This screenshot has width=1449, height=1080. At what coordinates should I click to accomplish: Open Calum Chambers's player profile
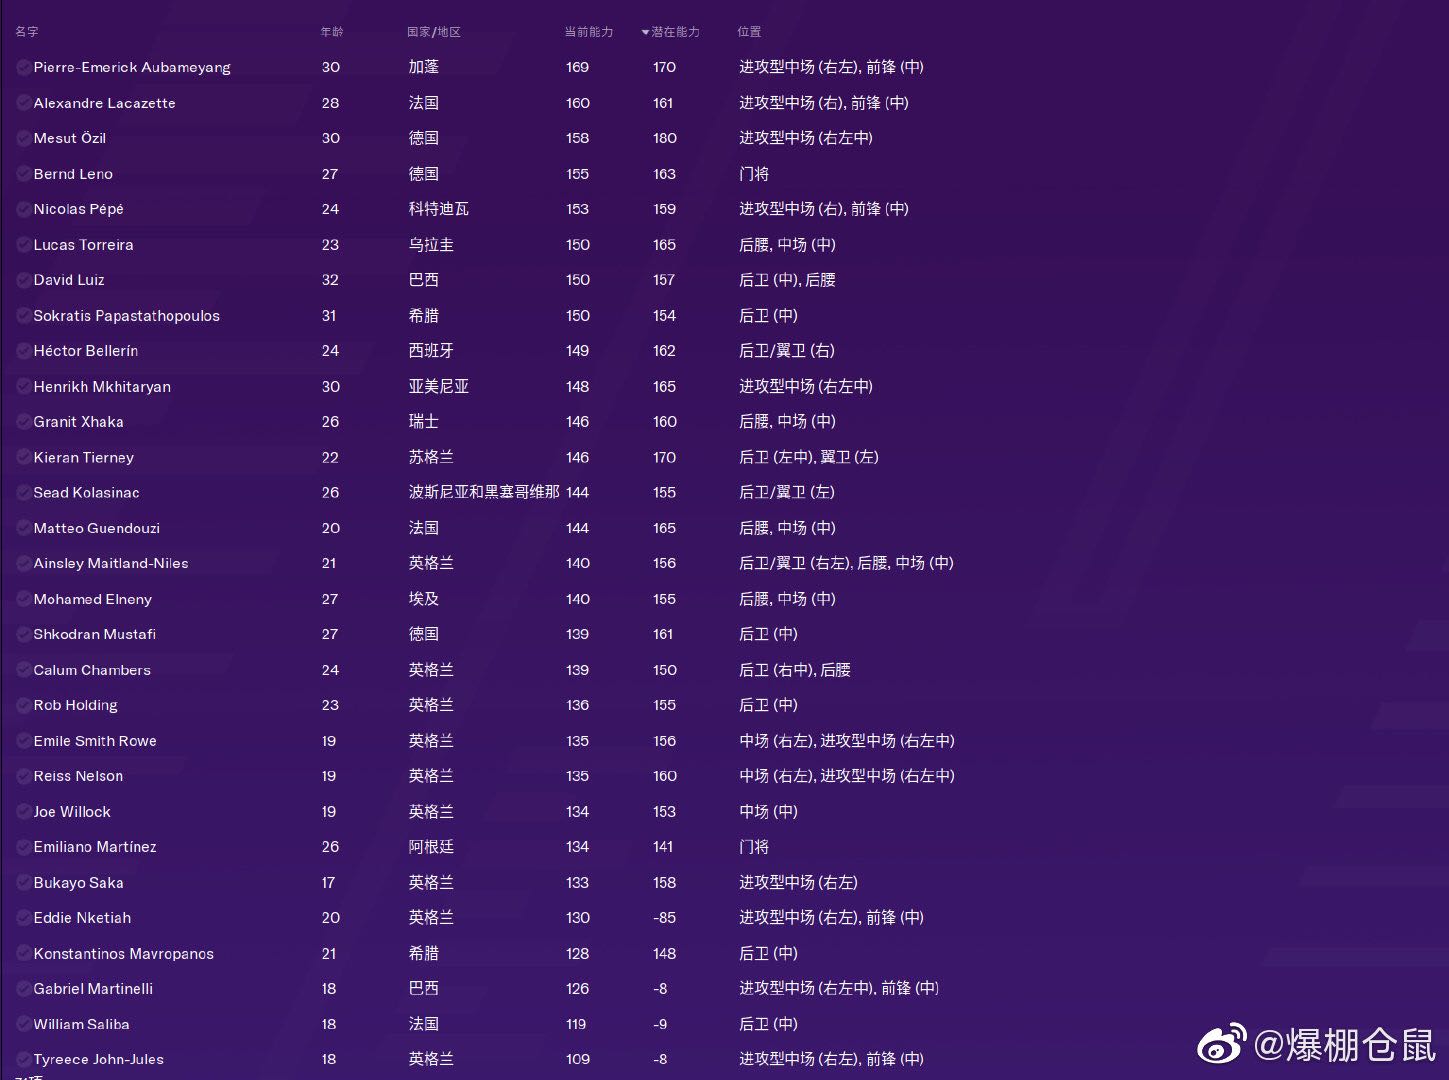click(92, 670)
